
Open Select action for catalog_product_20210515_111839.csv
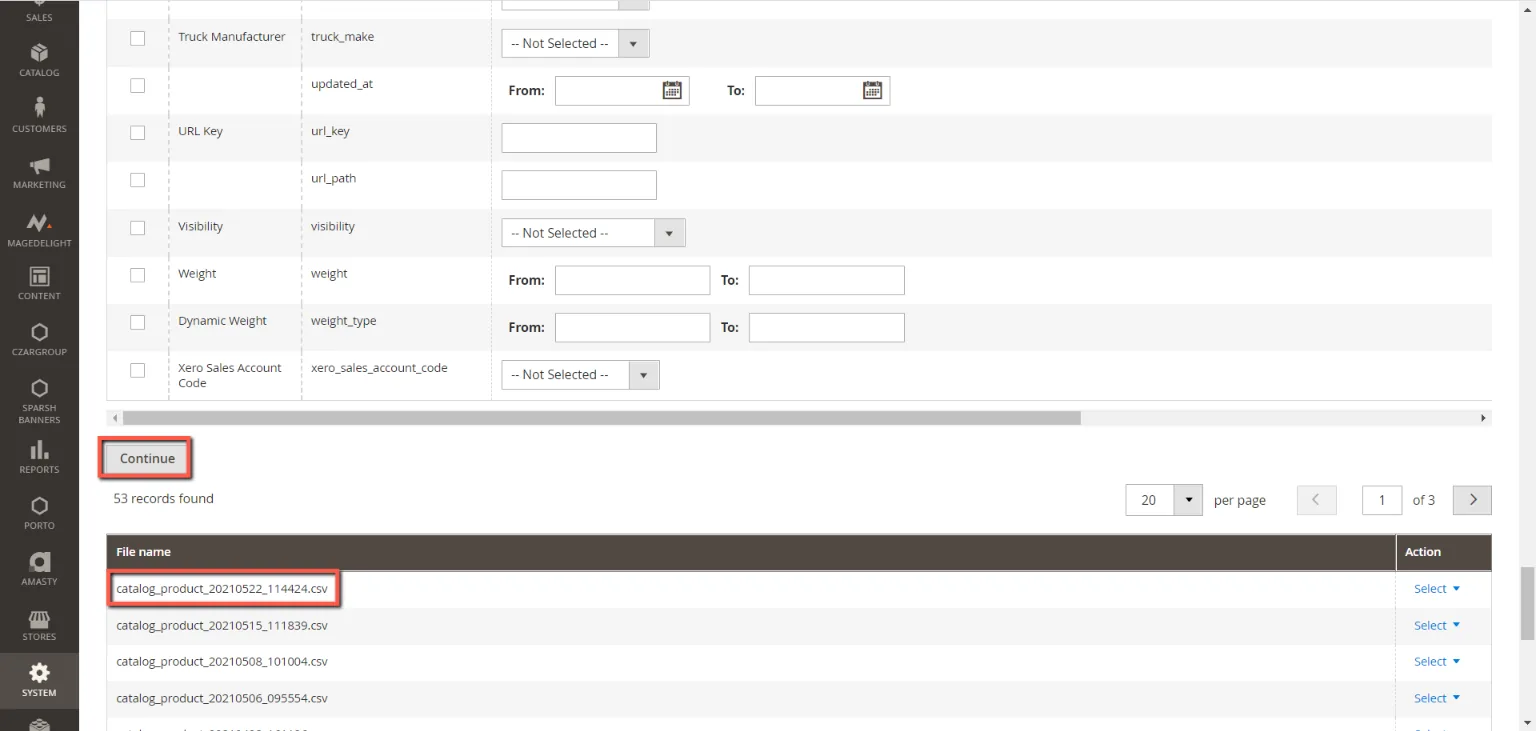click(x=1437, y=625)
